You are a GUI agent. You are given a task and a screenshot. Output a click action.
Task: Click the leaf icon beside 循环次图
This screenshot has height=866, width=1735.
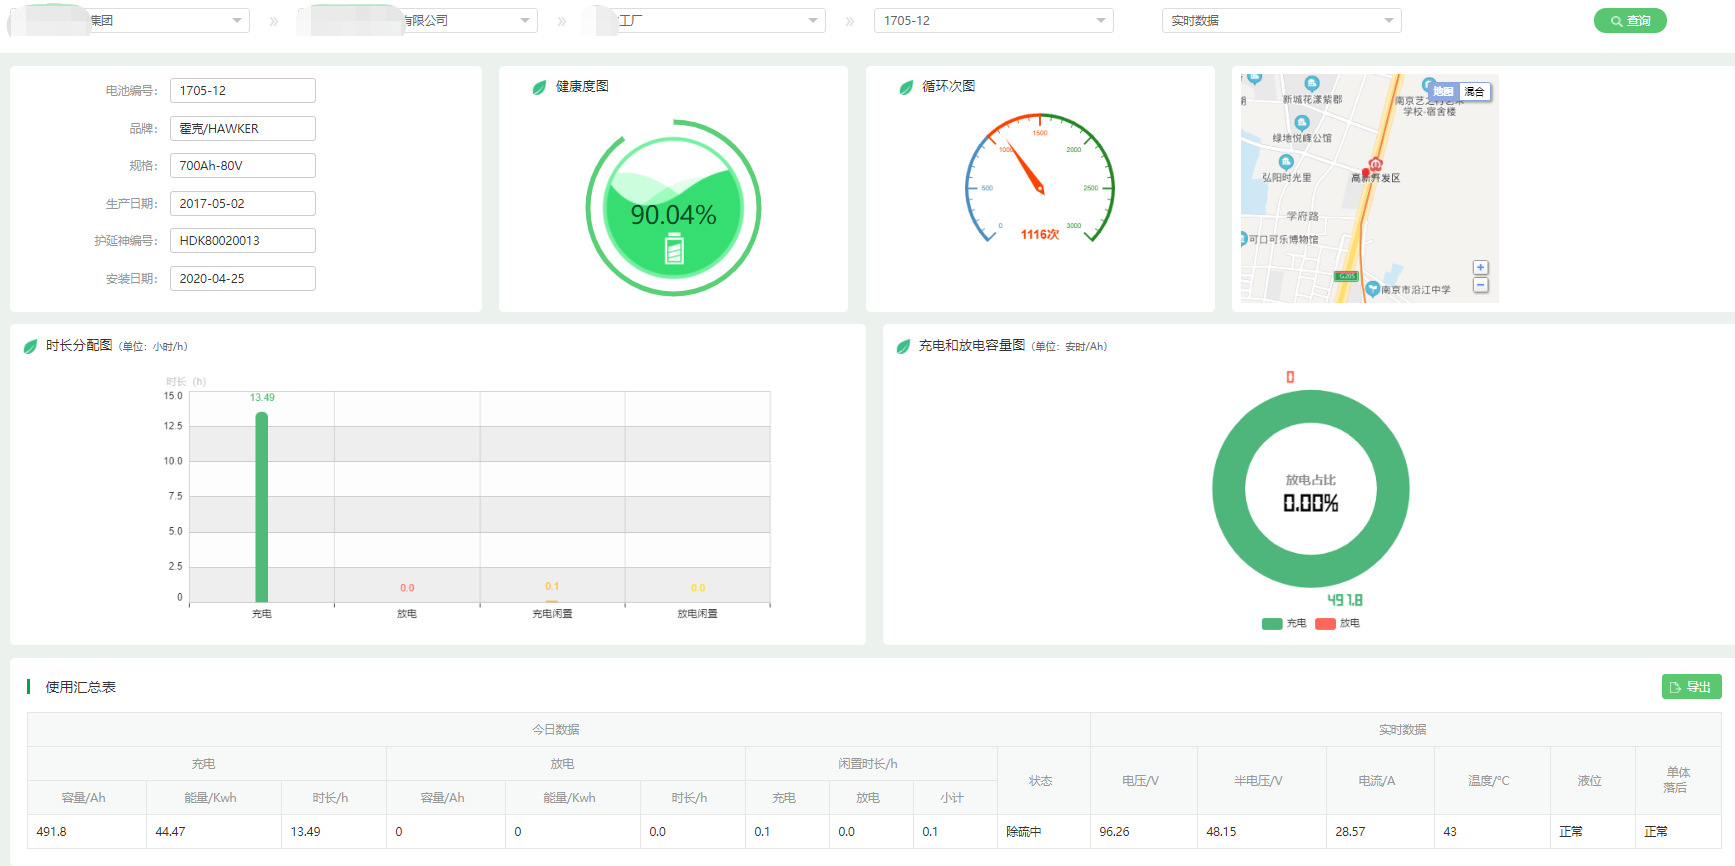pos(906,88)
